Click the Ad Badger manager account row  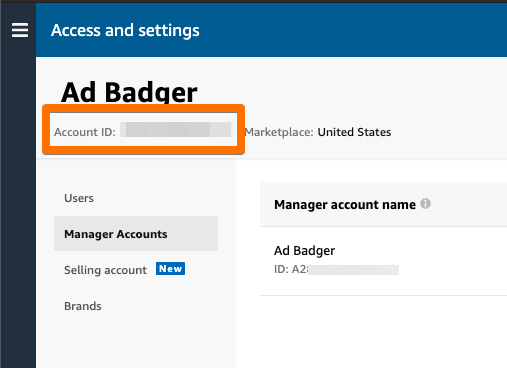tap(383, 261)
